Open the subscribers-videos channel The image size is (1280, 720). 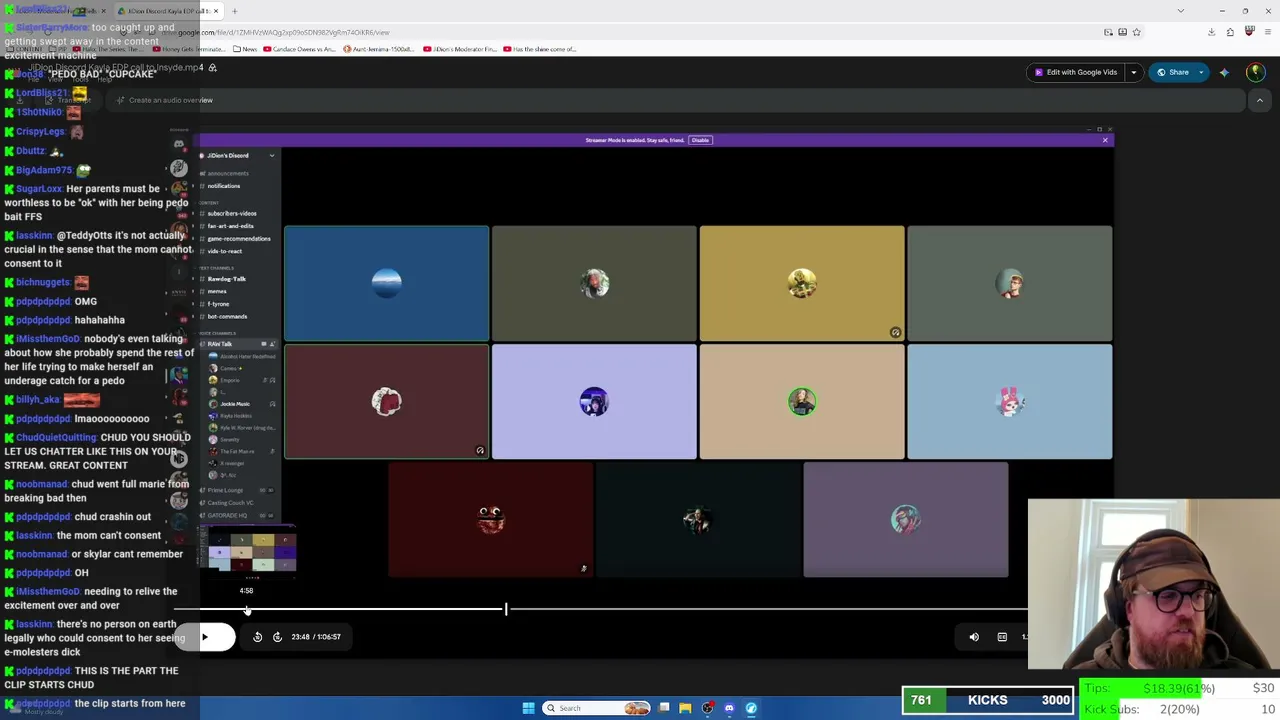[232, 214]
